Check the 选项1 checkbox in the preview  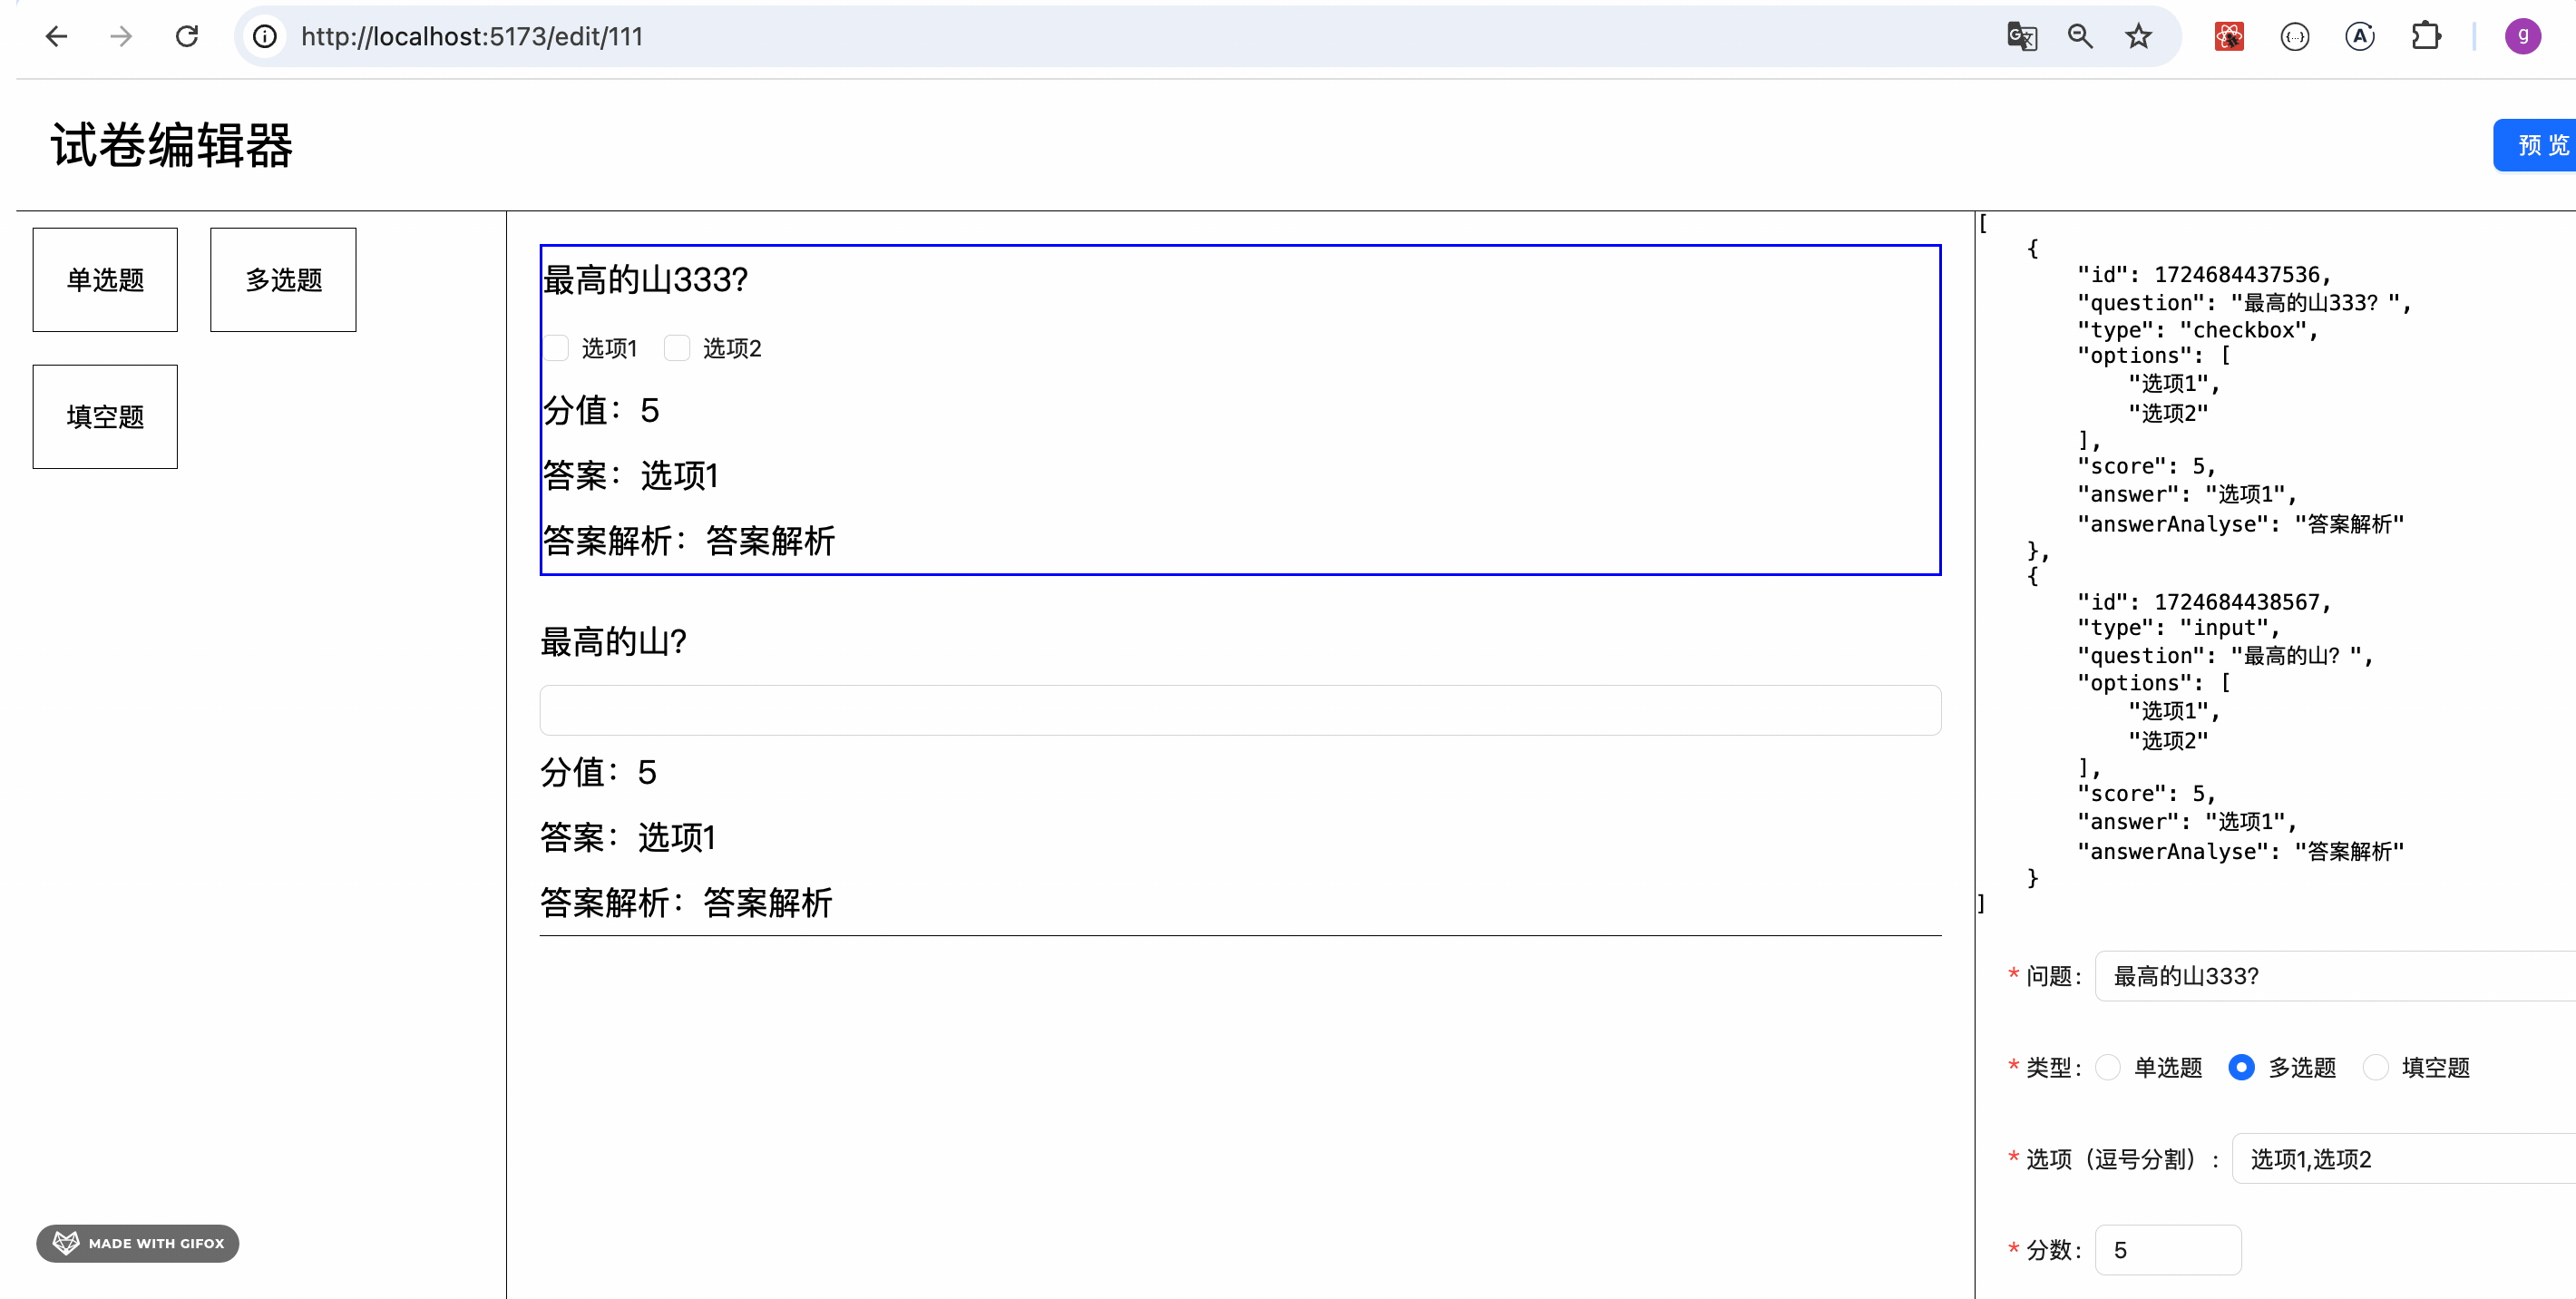557,348
